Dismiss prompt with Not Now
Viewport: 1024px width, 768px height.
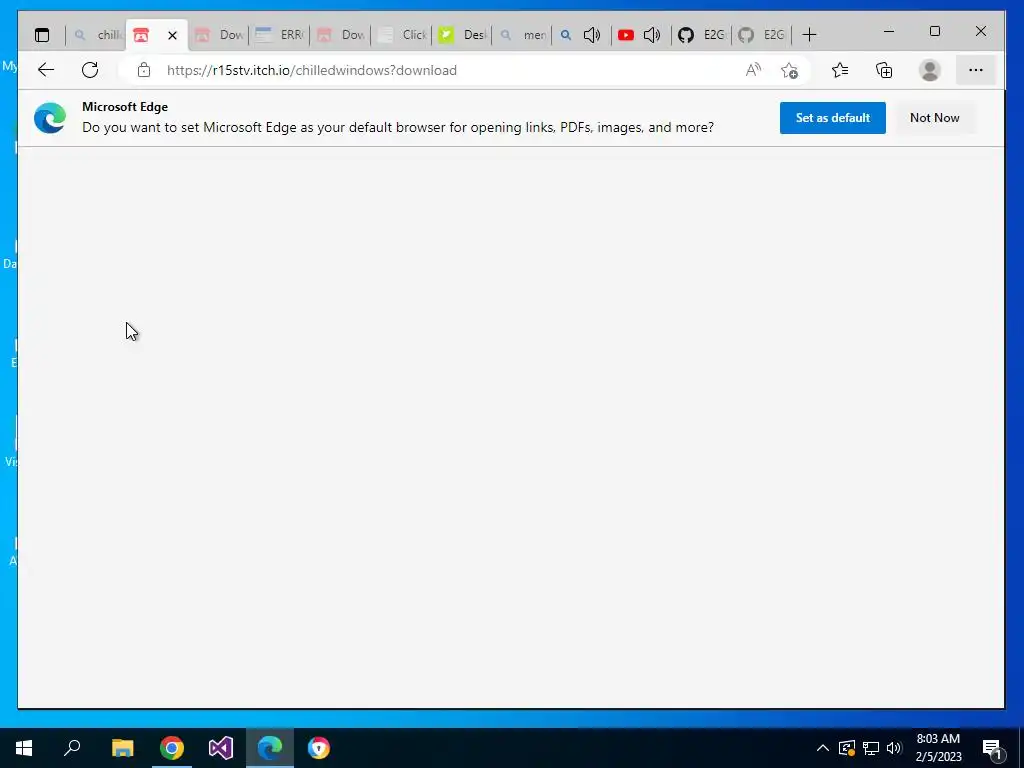coord(935,118)
